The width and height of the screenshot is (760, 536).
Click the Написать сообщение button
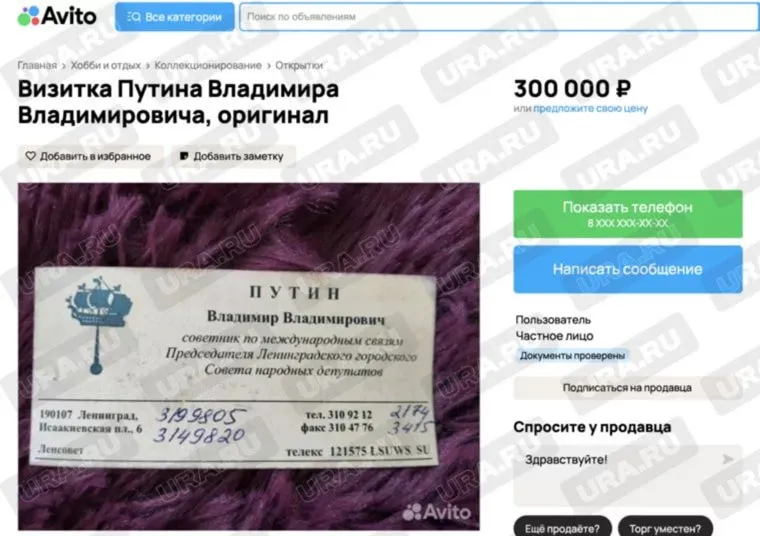[x=628, y=269]
